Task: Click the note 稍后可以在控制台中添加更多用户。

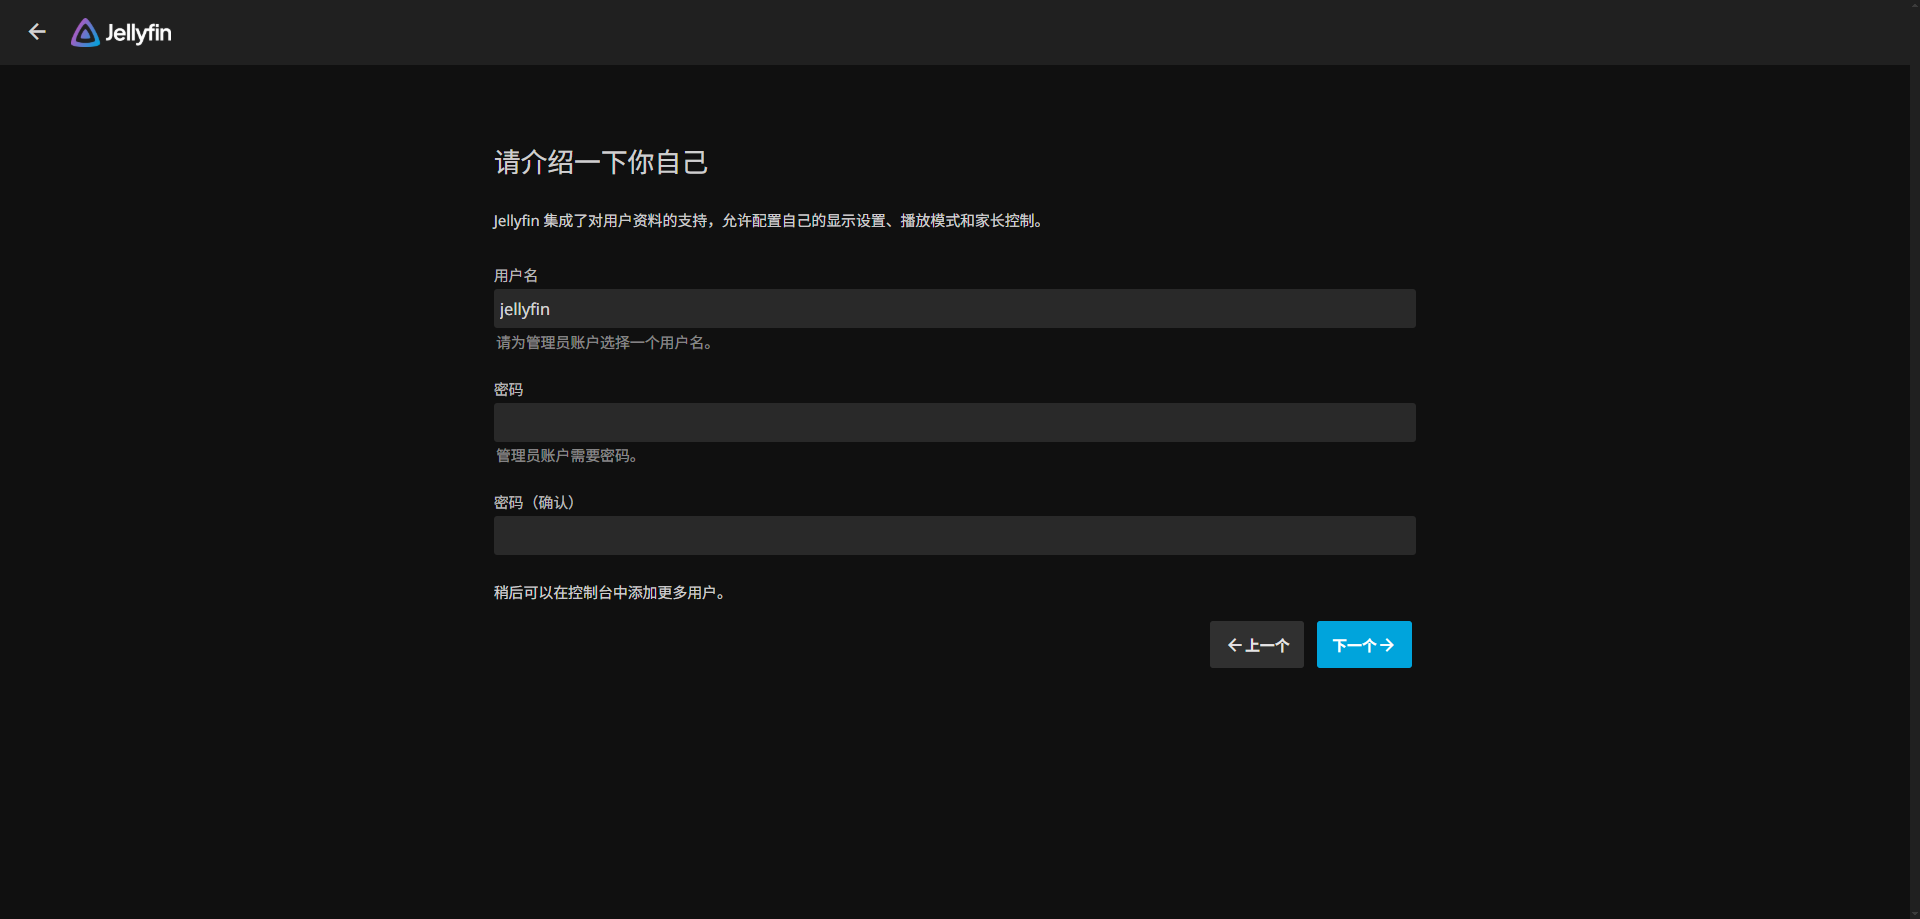Action: tap(610, 593)
